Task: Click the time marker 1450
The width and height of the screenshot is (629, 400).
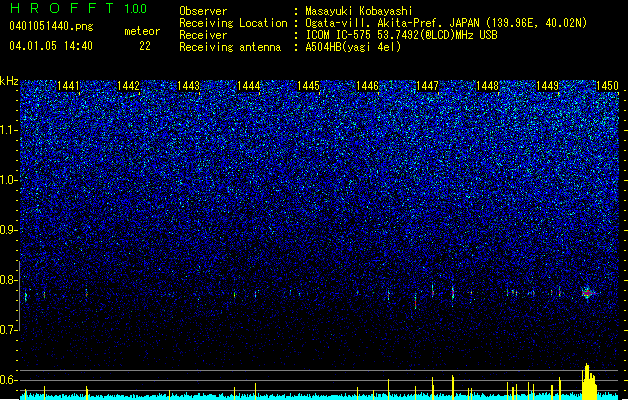Action: (607, 86)
